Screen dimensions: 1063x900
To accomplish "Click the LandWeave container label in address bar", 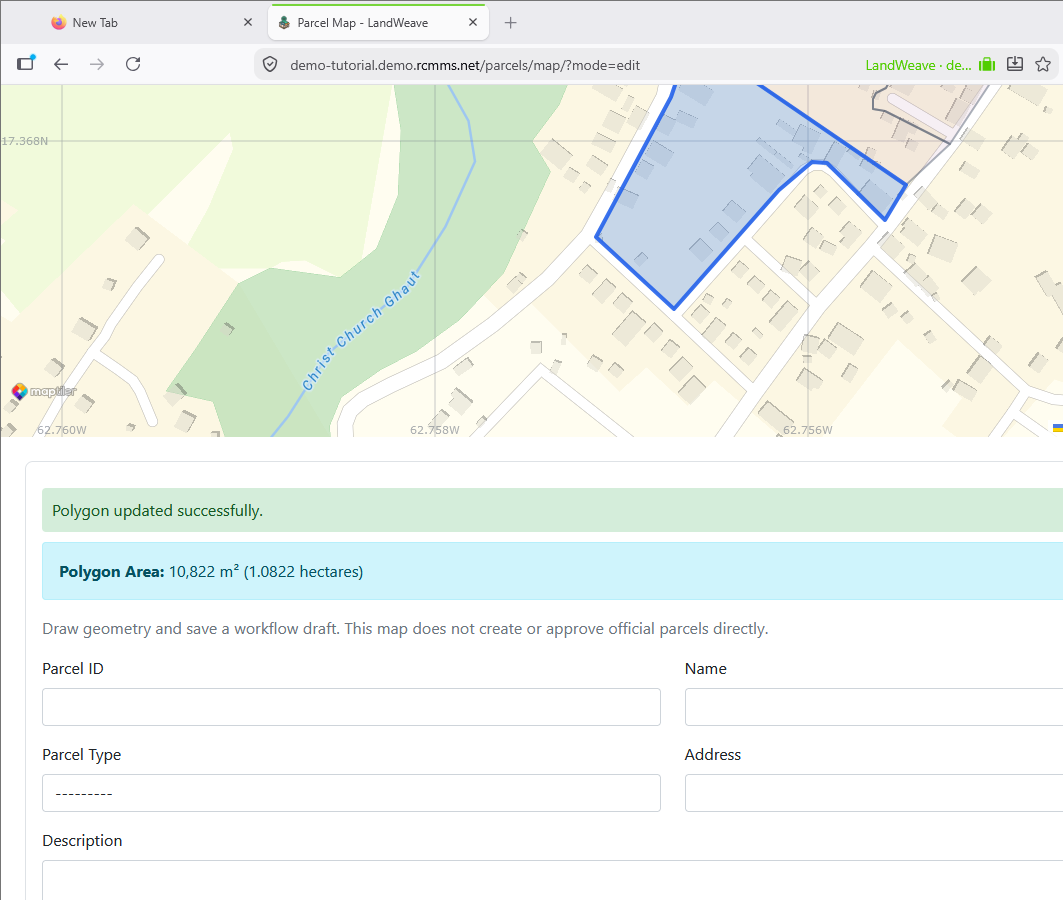I will pos(918,65).
